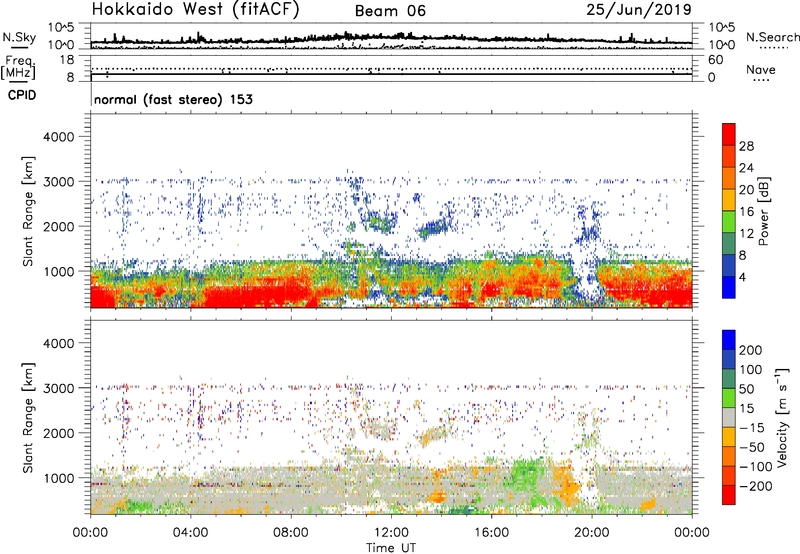The width and height of the screenshot is (800, 554).
Task: Click the '1000' tick in velocity panel
Action: pos(59,478)
